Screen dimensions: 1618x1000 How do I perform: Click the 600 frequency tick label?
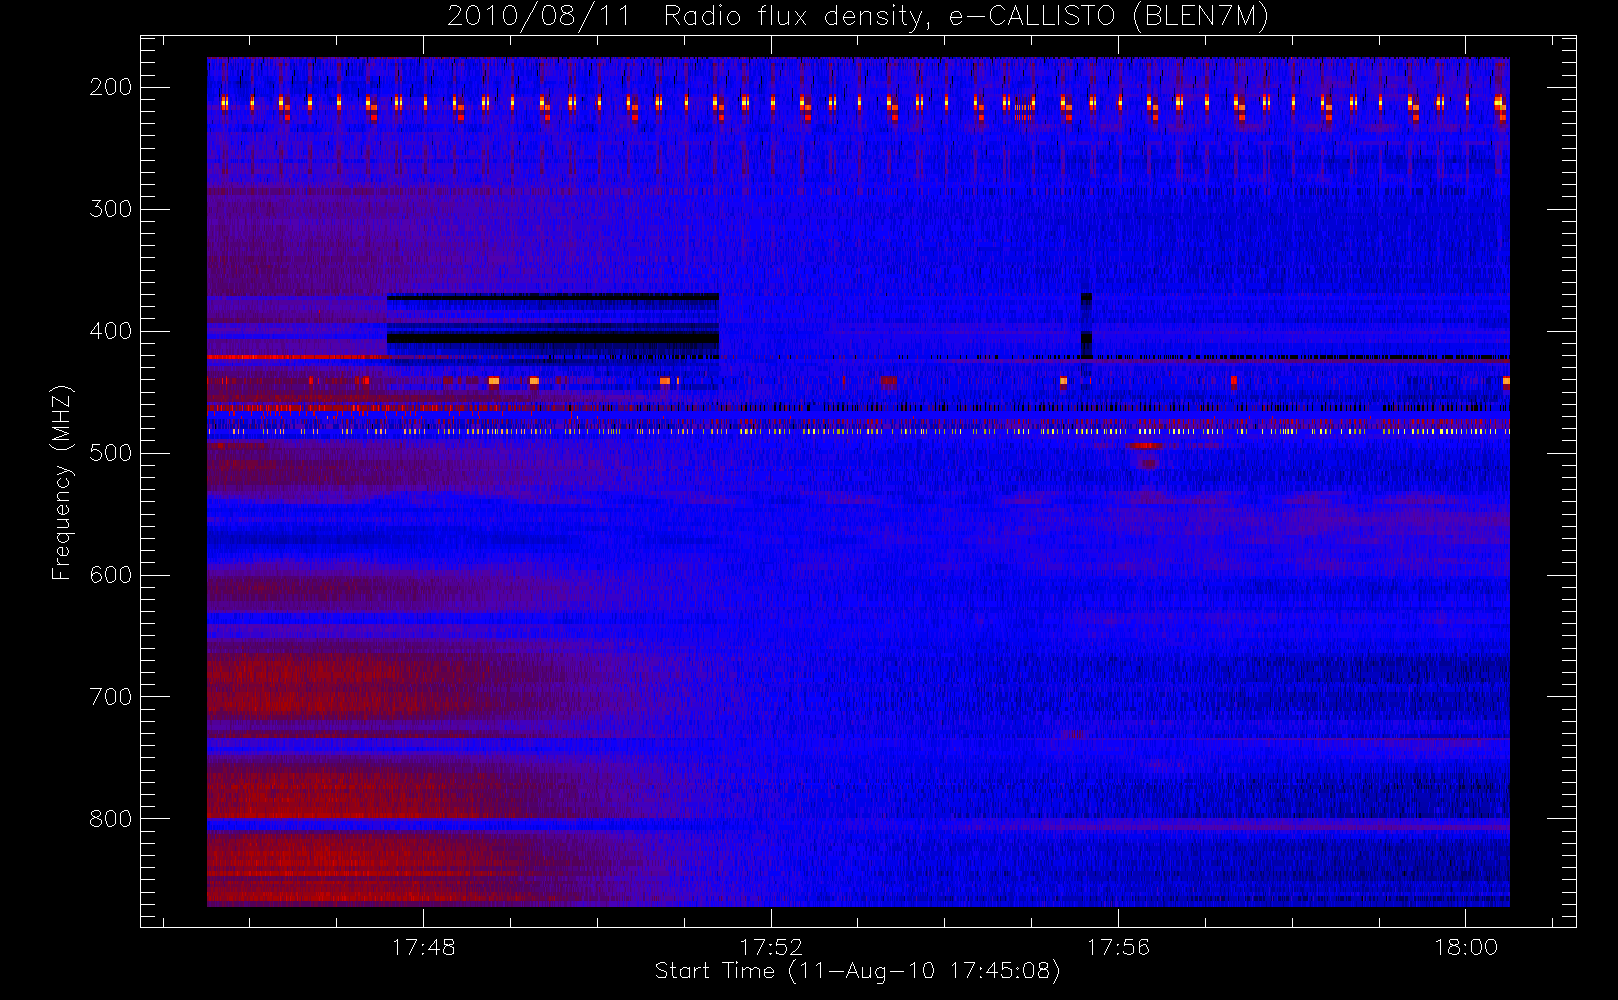(x=111, y=575)
